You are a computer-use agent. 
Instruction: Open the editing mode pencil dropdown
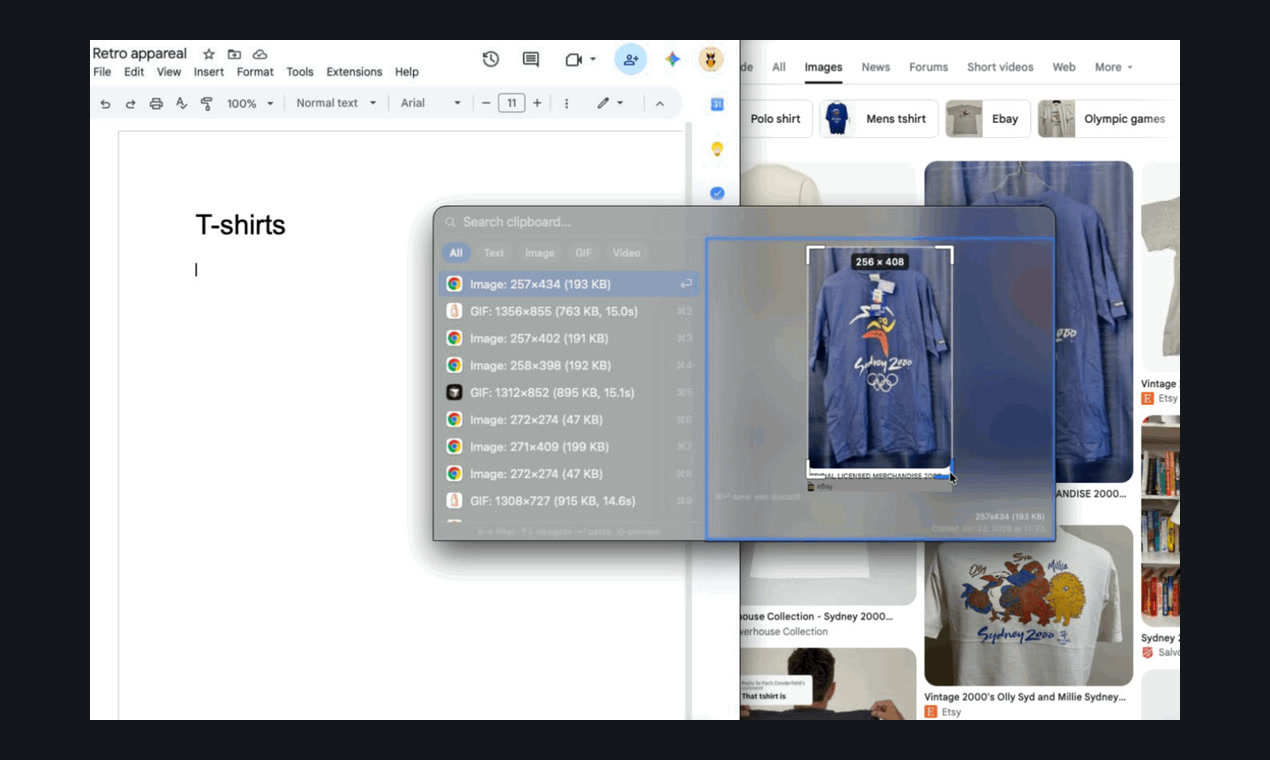click(x=610, y=103)
